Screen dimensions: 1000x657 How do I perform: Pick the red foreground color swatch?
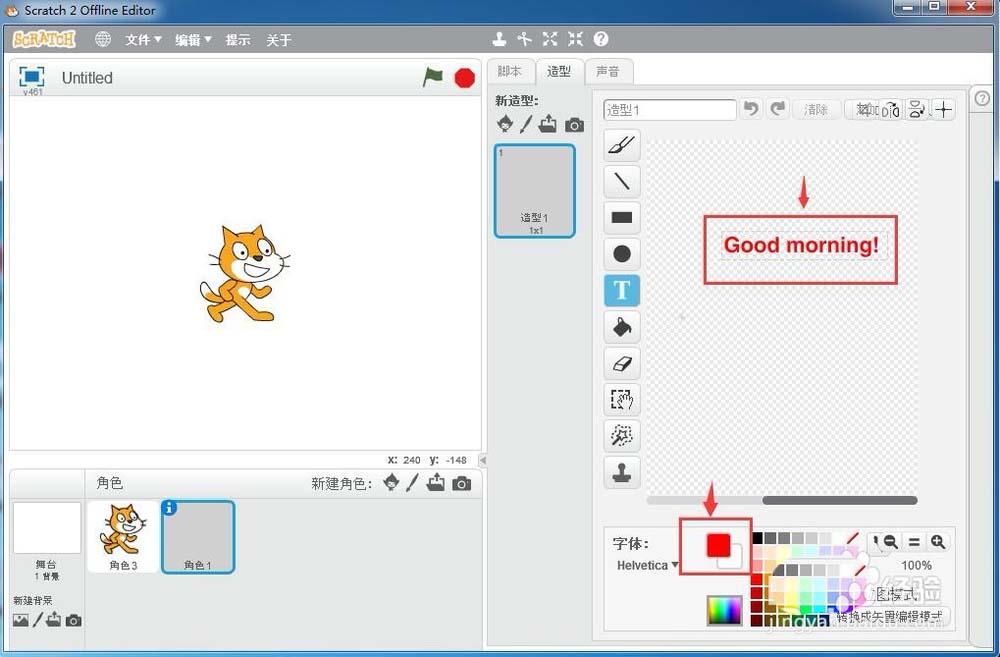point(718,545)
